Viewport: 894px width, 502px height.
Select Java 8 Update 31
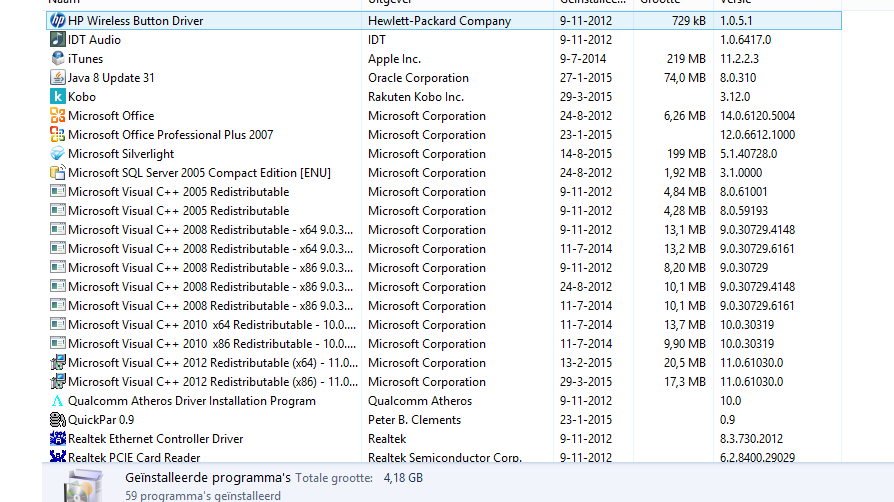(444, 78)
